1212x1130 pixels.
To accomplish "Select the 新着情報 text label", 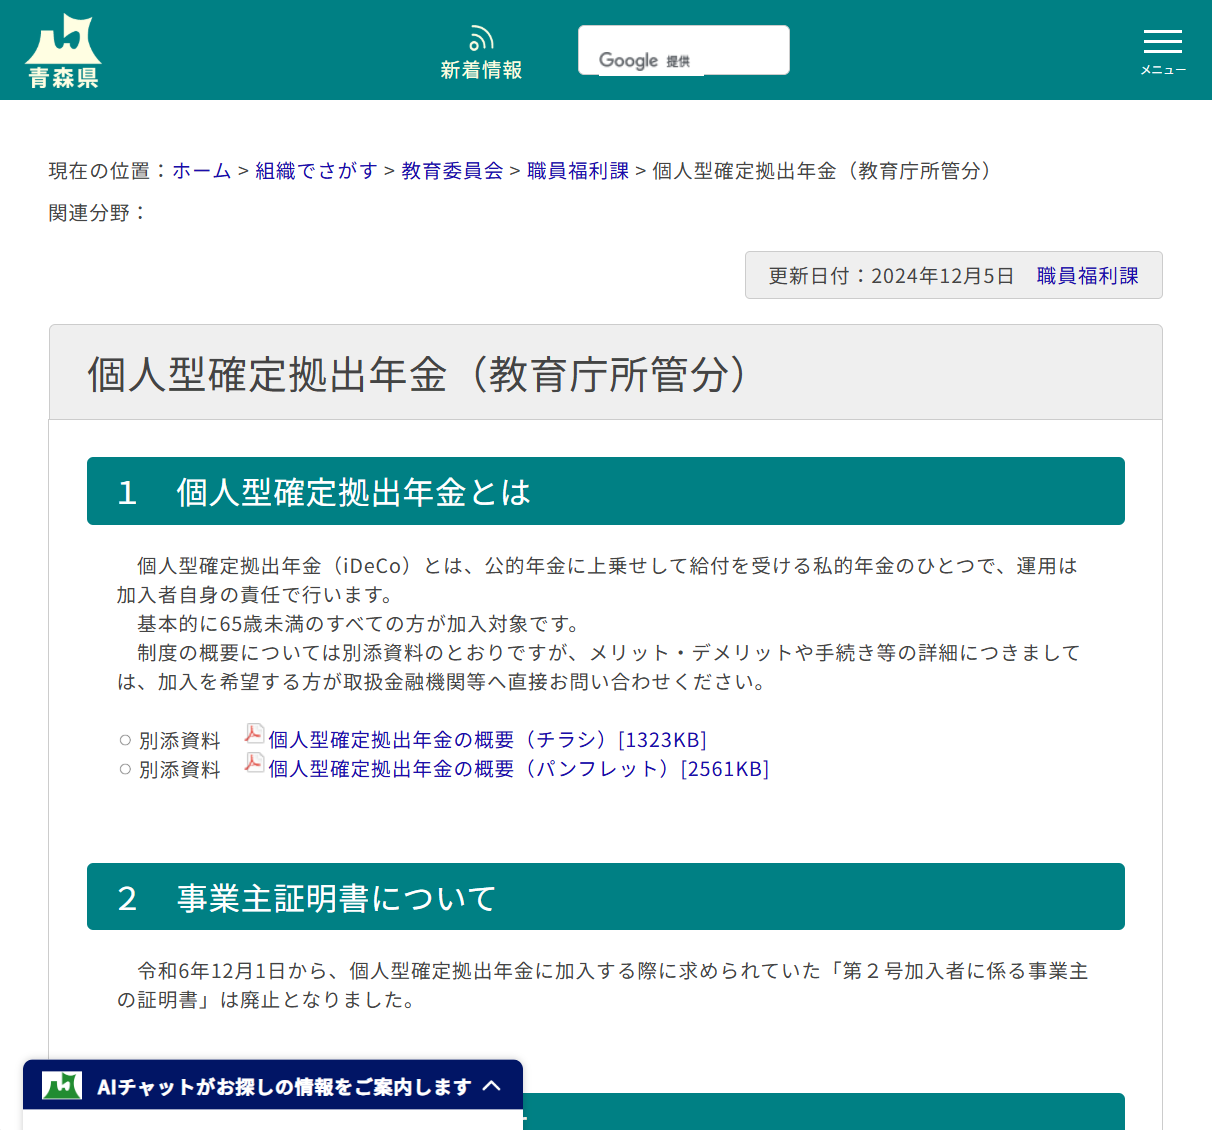I will (x=481, y=69).
